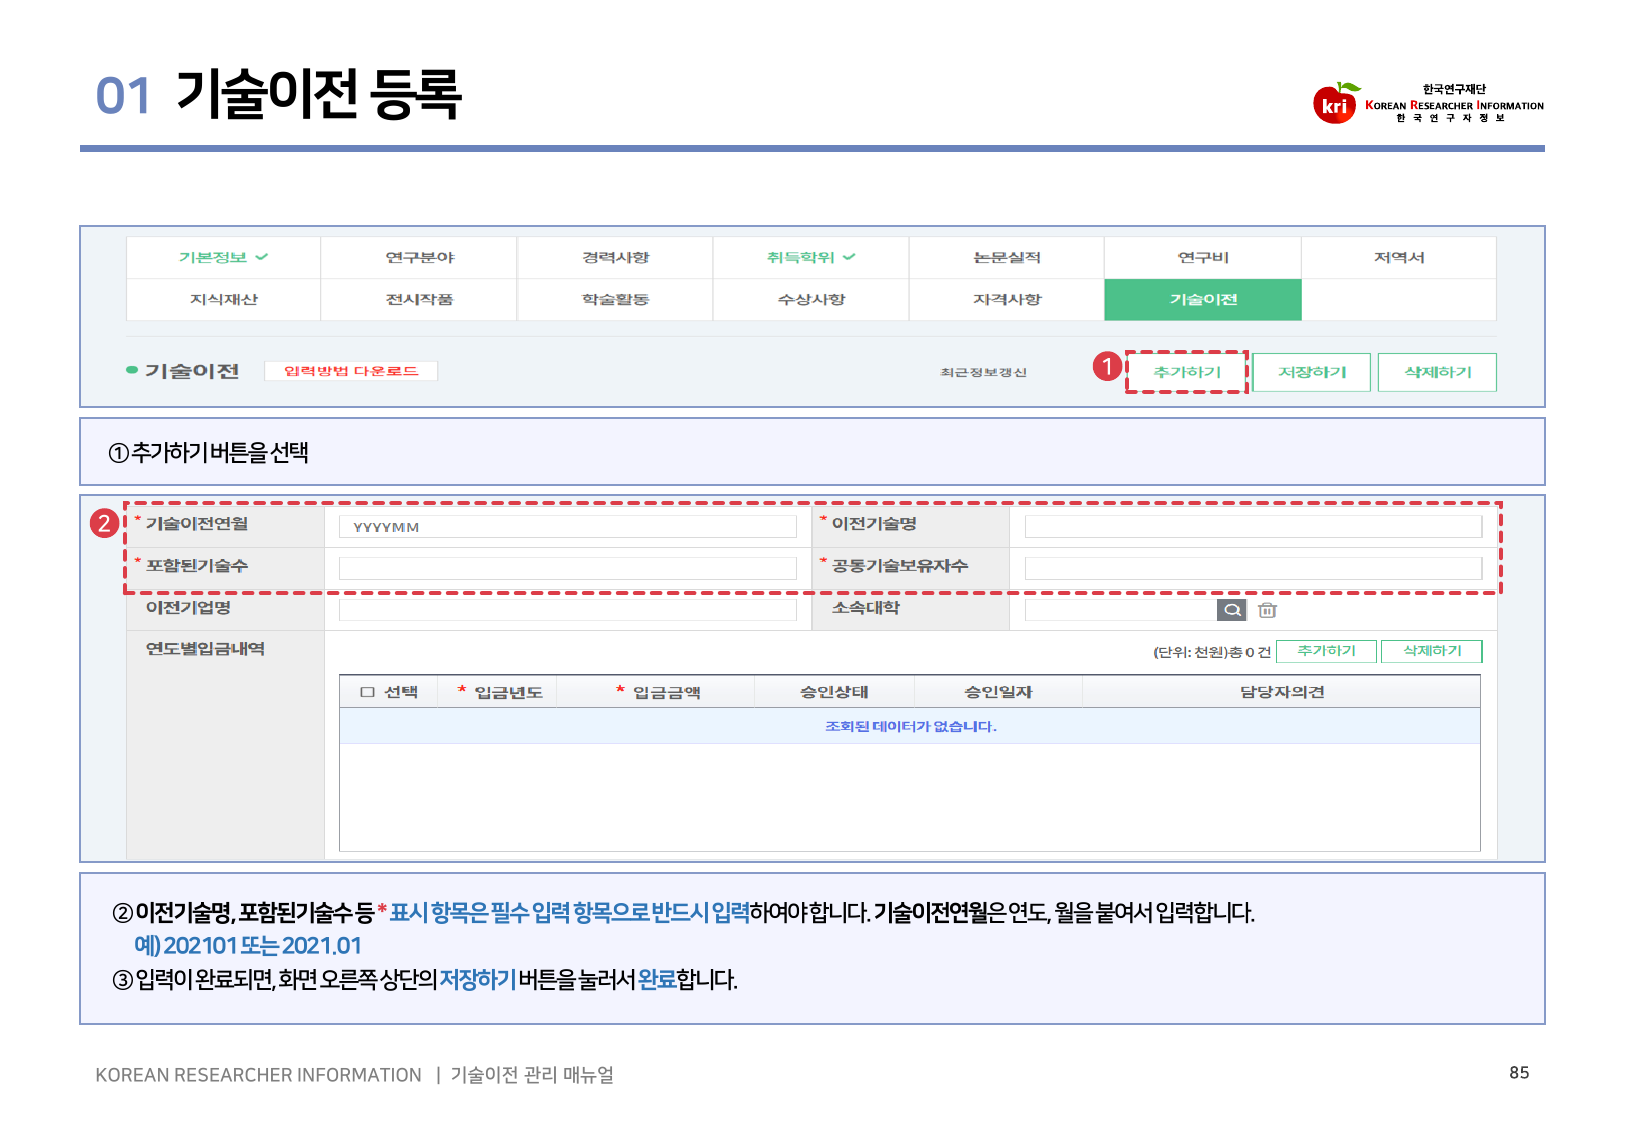
Task: Select the 연구비 tab
Action: pos(1203,257)
